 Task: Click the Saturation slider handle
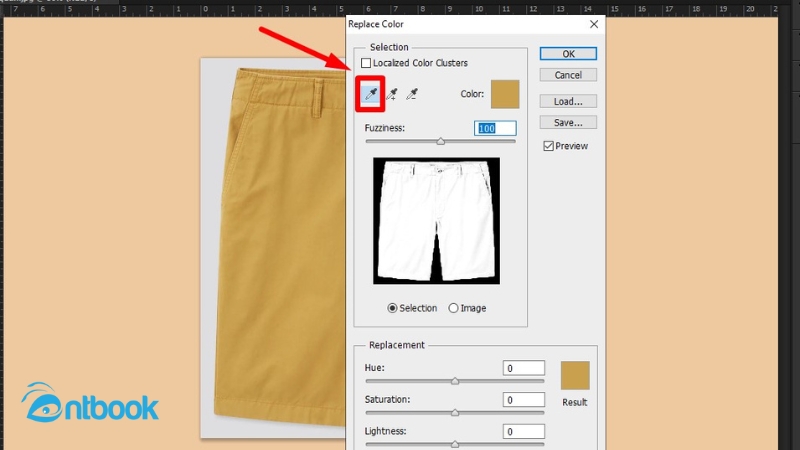pos(455,413)
